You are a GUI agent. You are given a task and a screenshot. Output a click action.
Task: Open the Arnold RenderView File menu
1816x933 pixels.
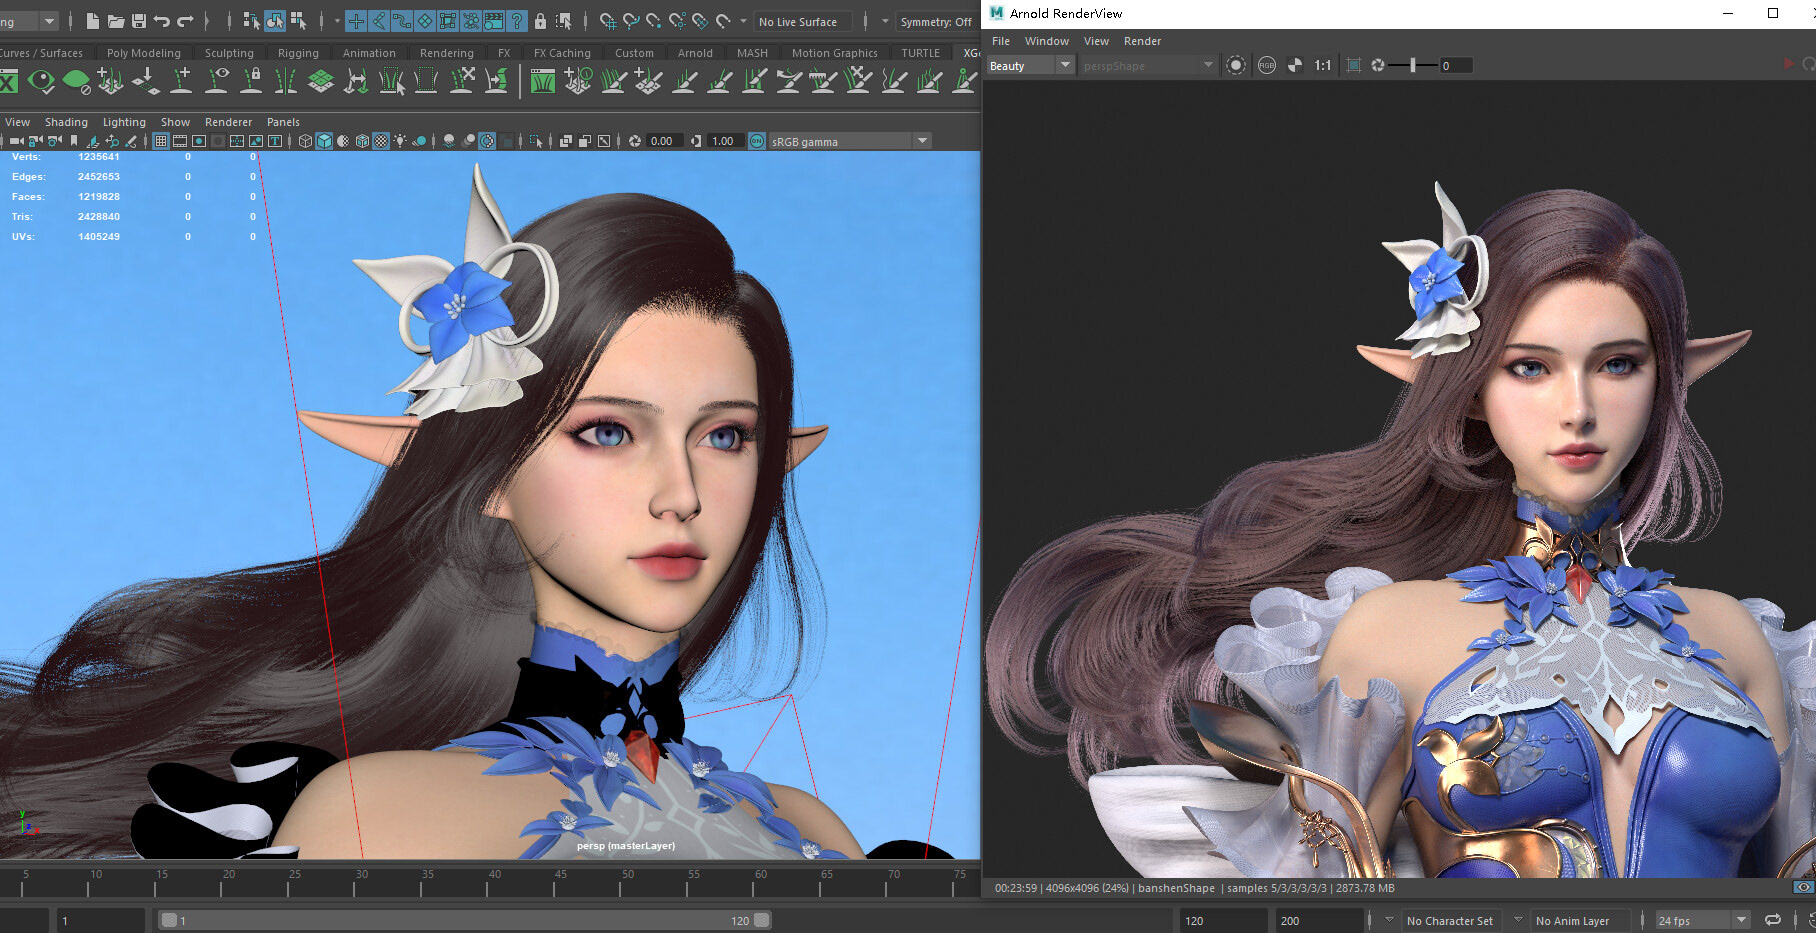[1001, 41]
